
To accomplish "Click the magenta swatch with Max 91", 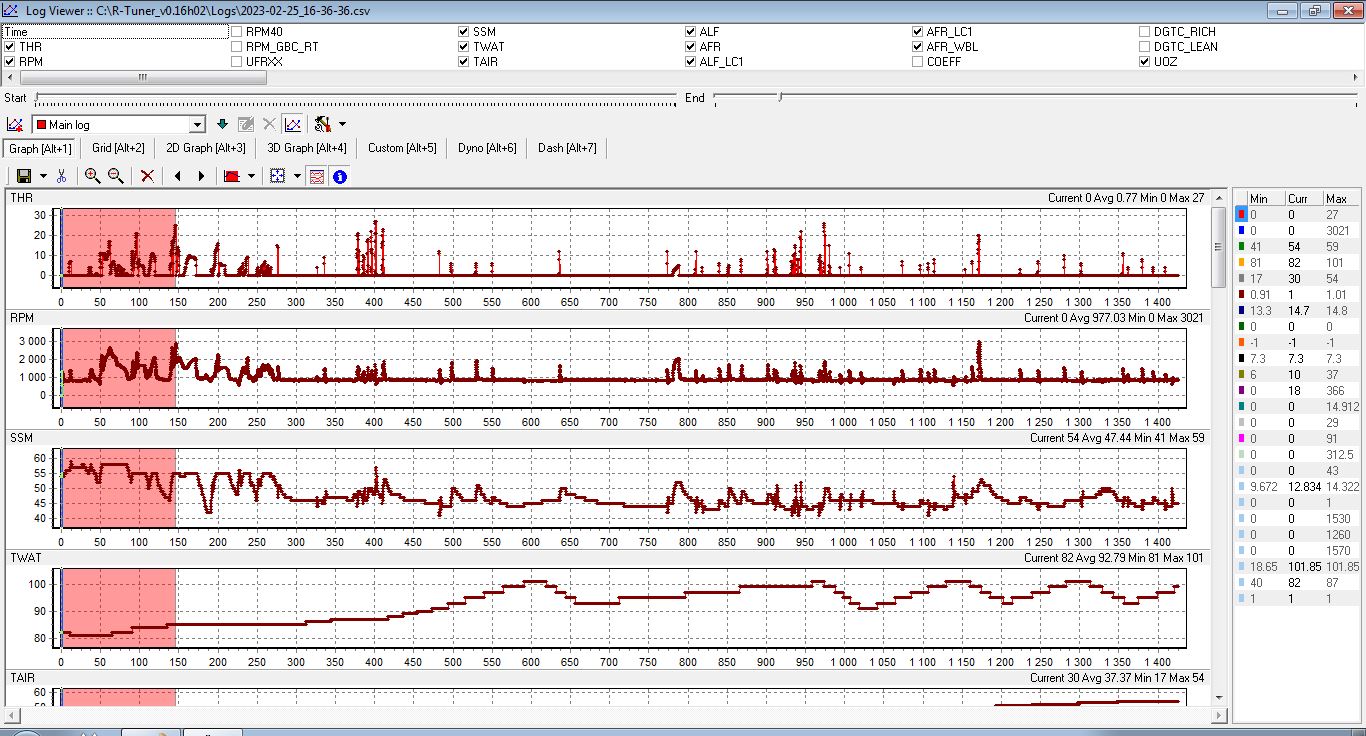I will pos(1241,438).
